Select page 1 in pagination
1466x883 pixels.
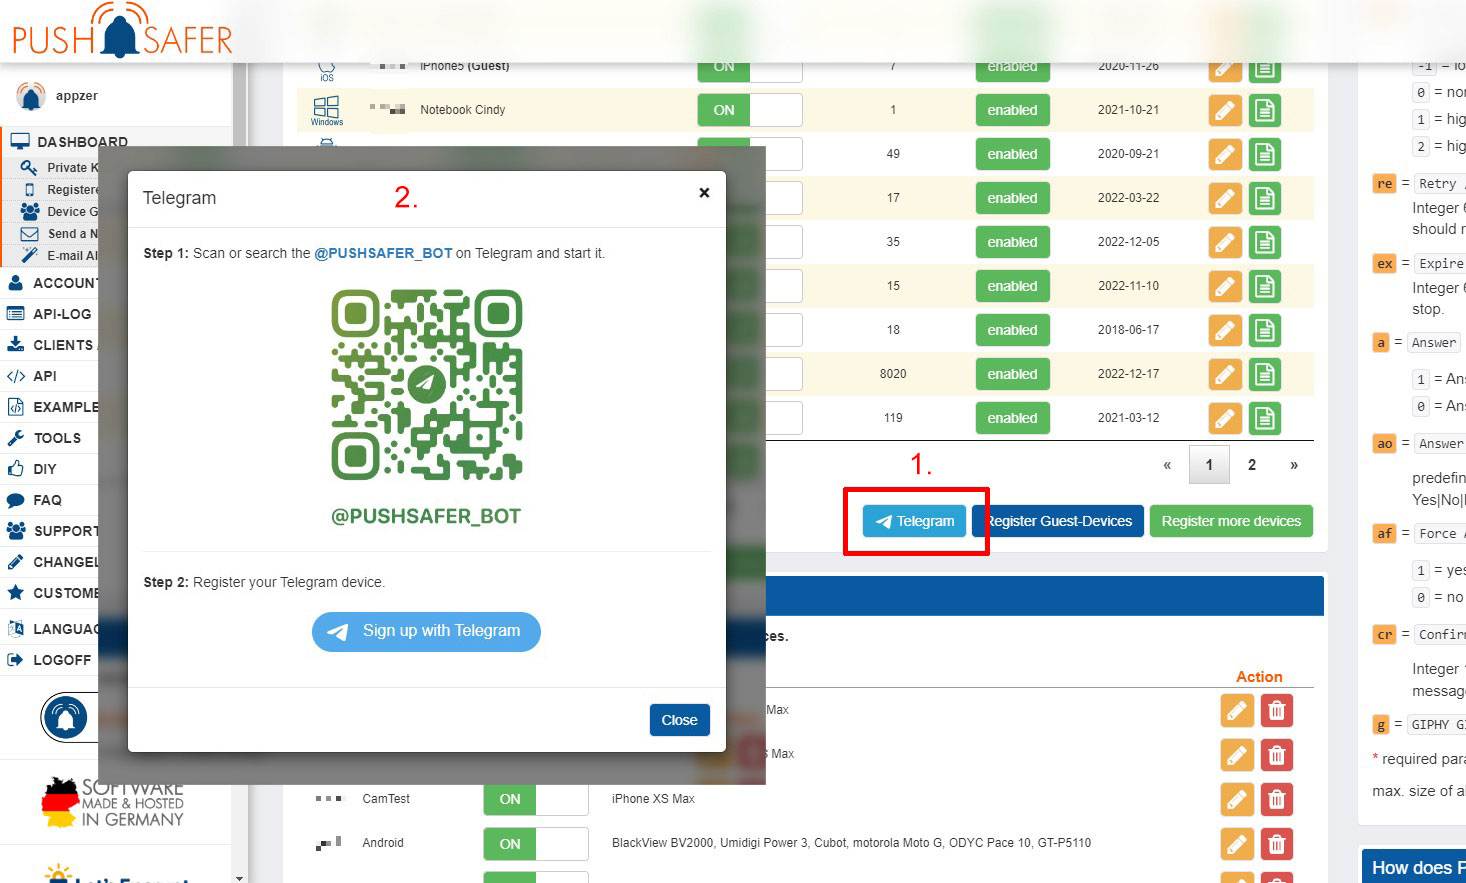pyautogui.click(x=1209, y=465)
